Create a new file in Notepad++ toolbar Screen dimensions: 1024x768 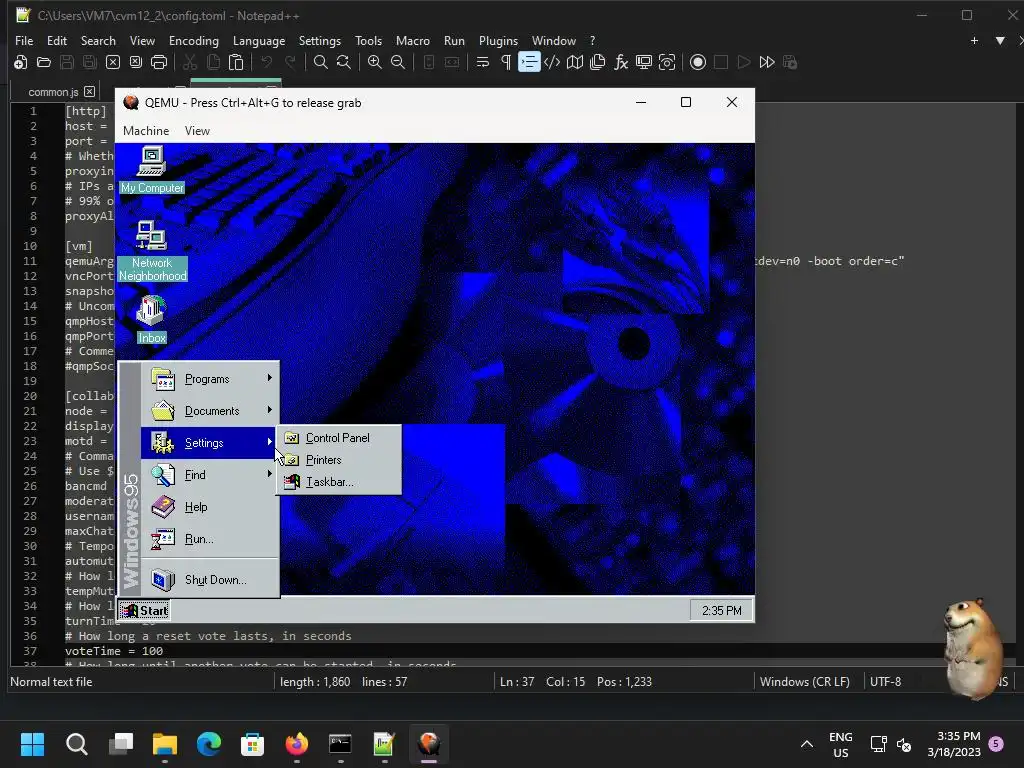(20, 62)
